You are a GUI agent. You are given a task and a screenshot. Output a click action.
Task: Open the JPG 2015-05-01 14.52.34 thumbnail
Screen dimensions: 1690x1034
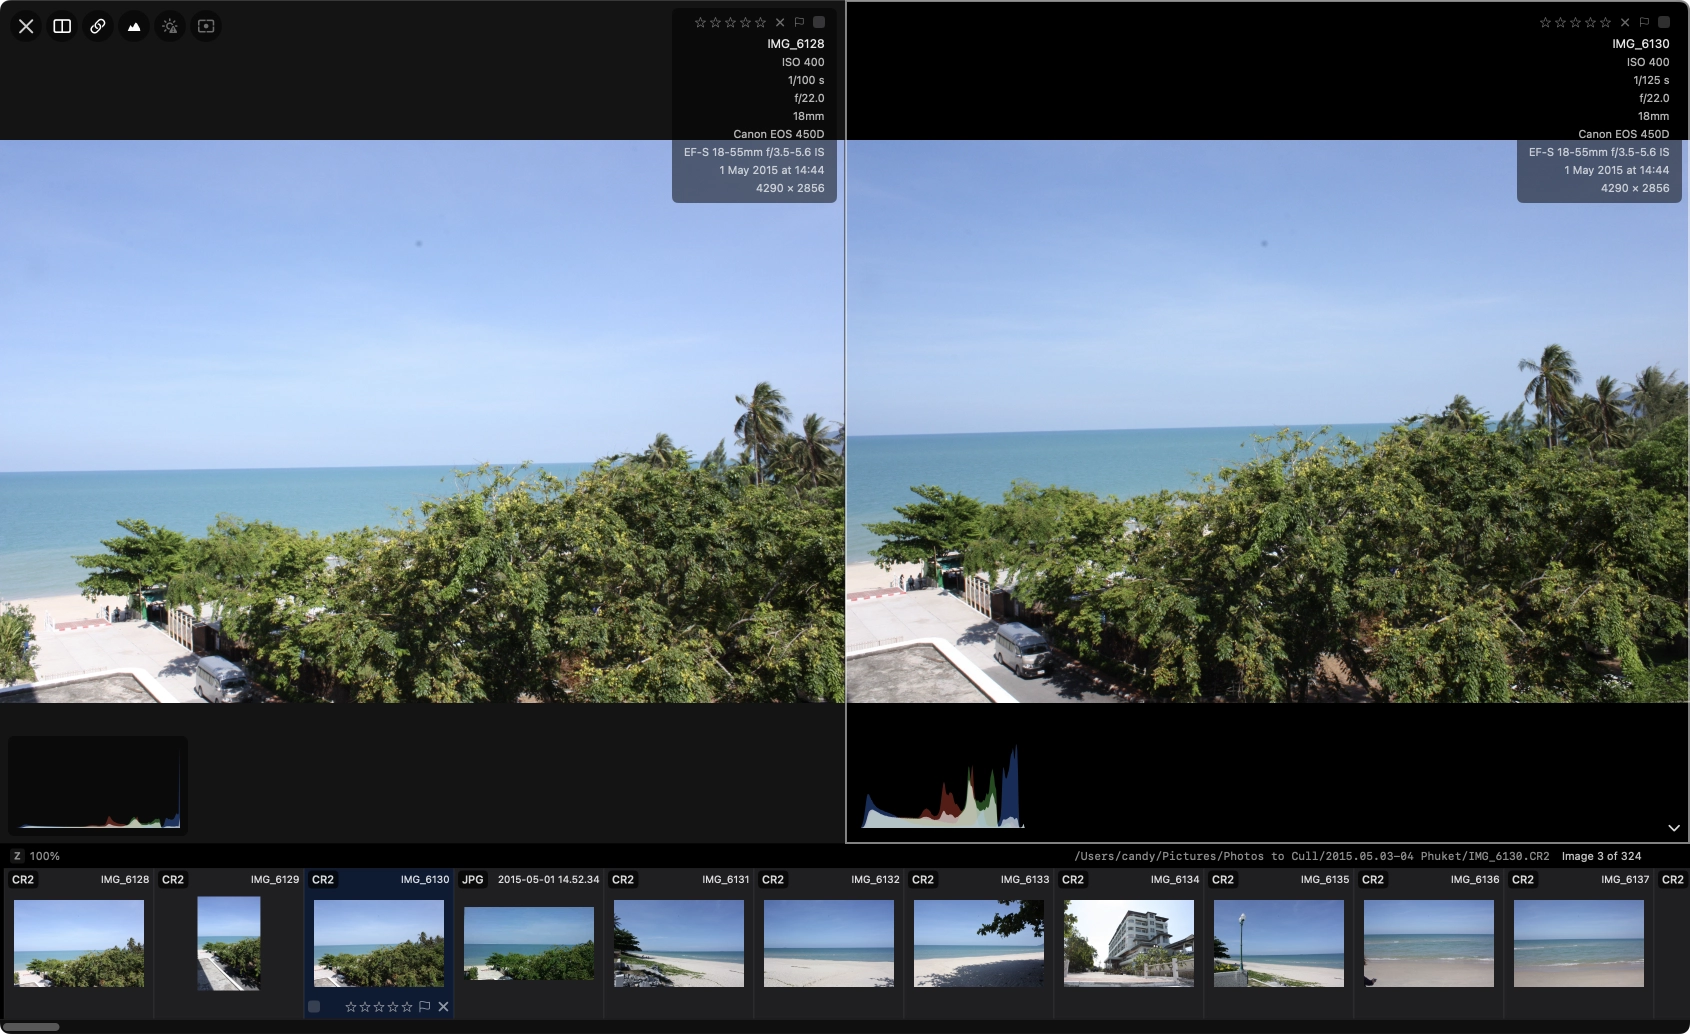tap(529, 943)
